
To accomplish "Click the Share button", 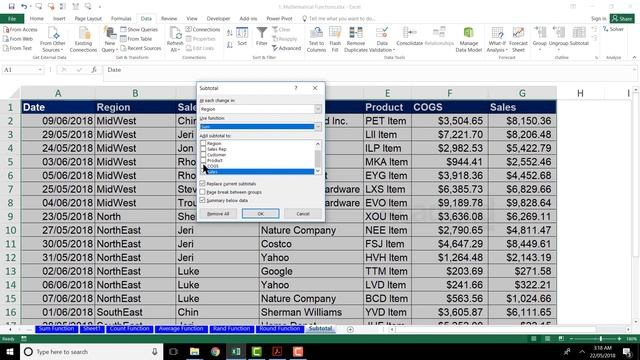I will pyautogui.click(x=622, y=18).
